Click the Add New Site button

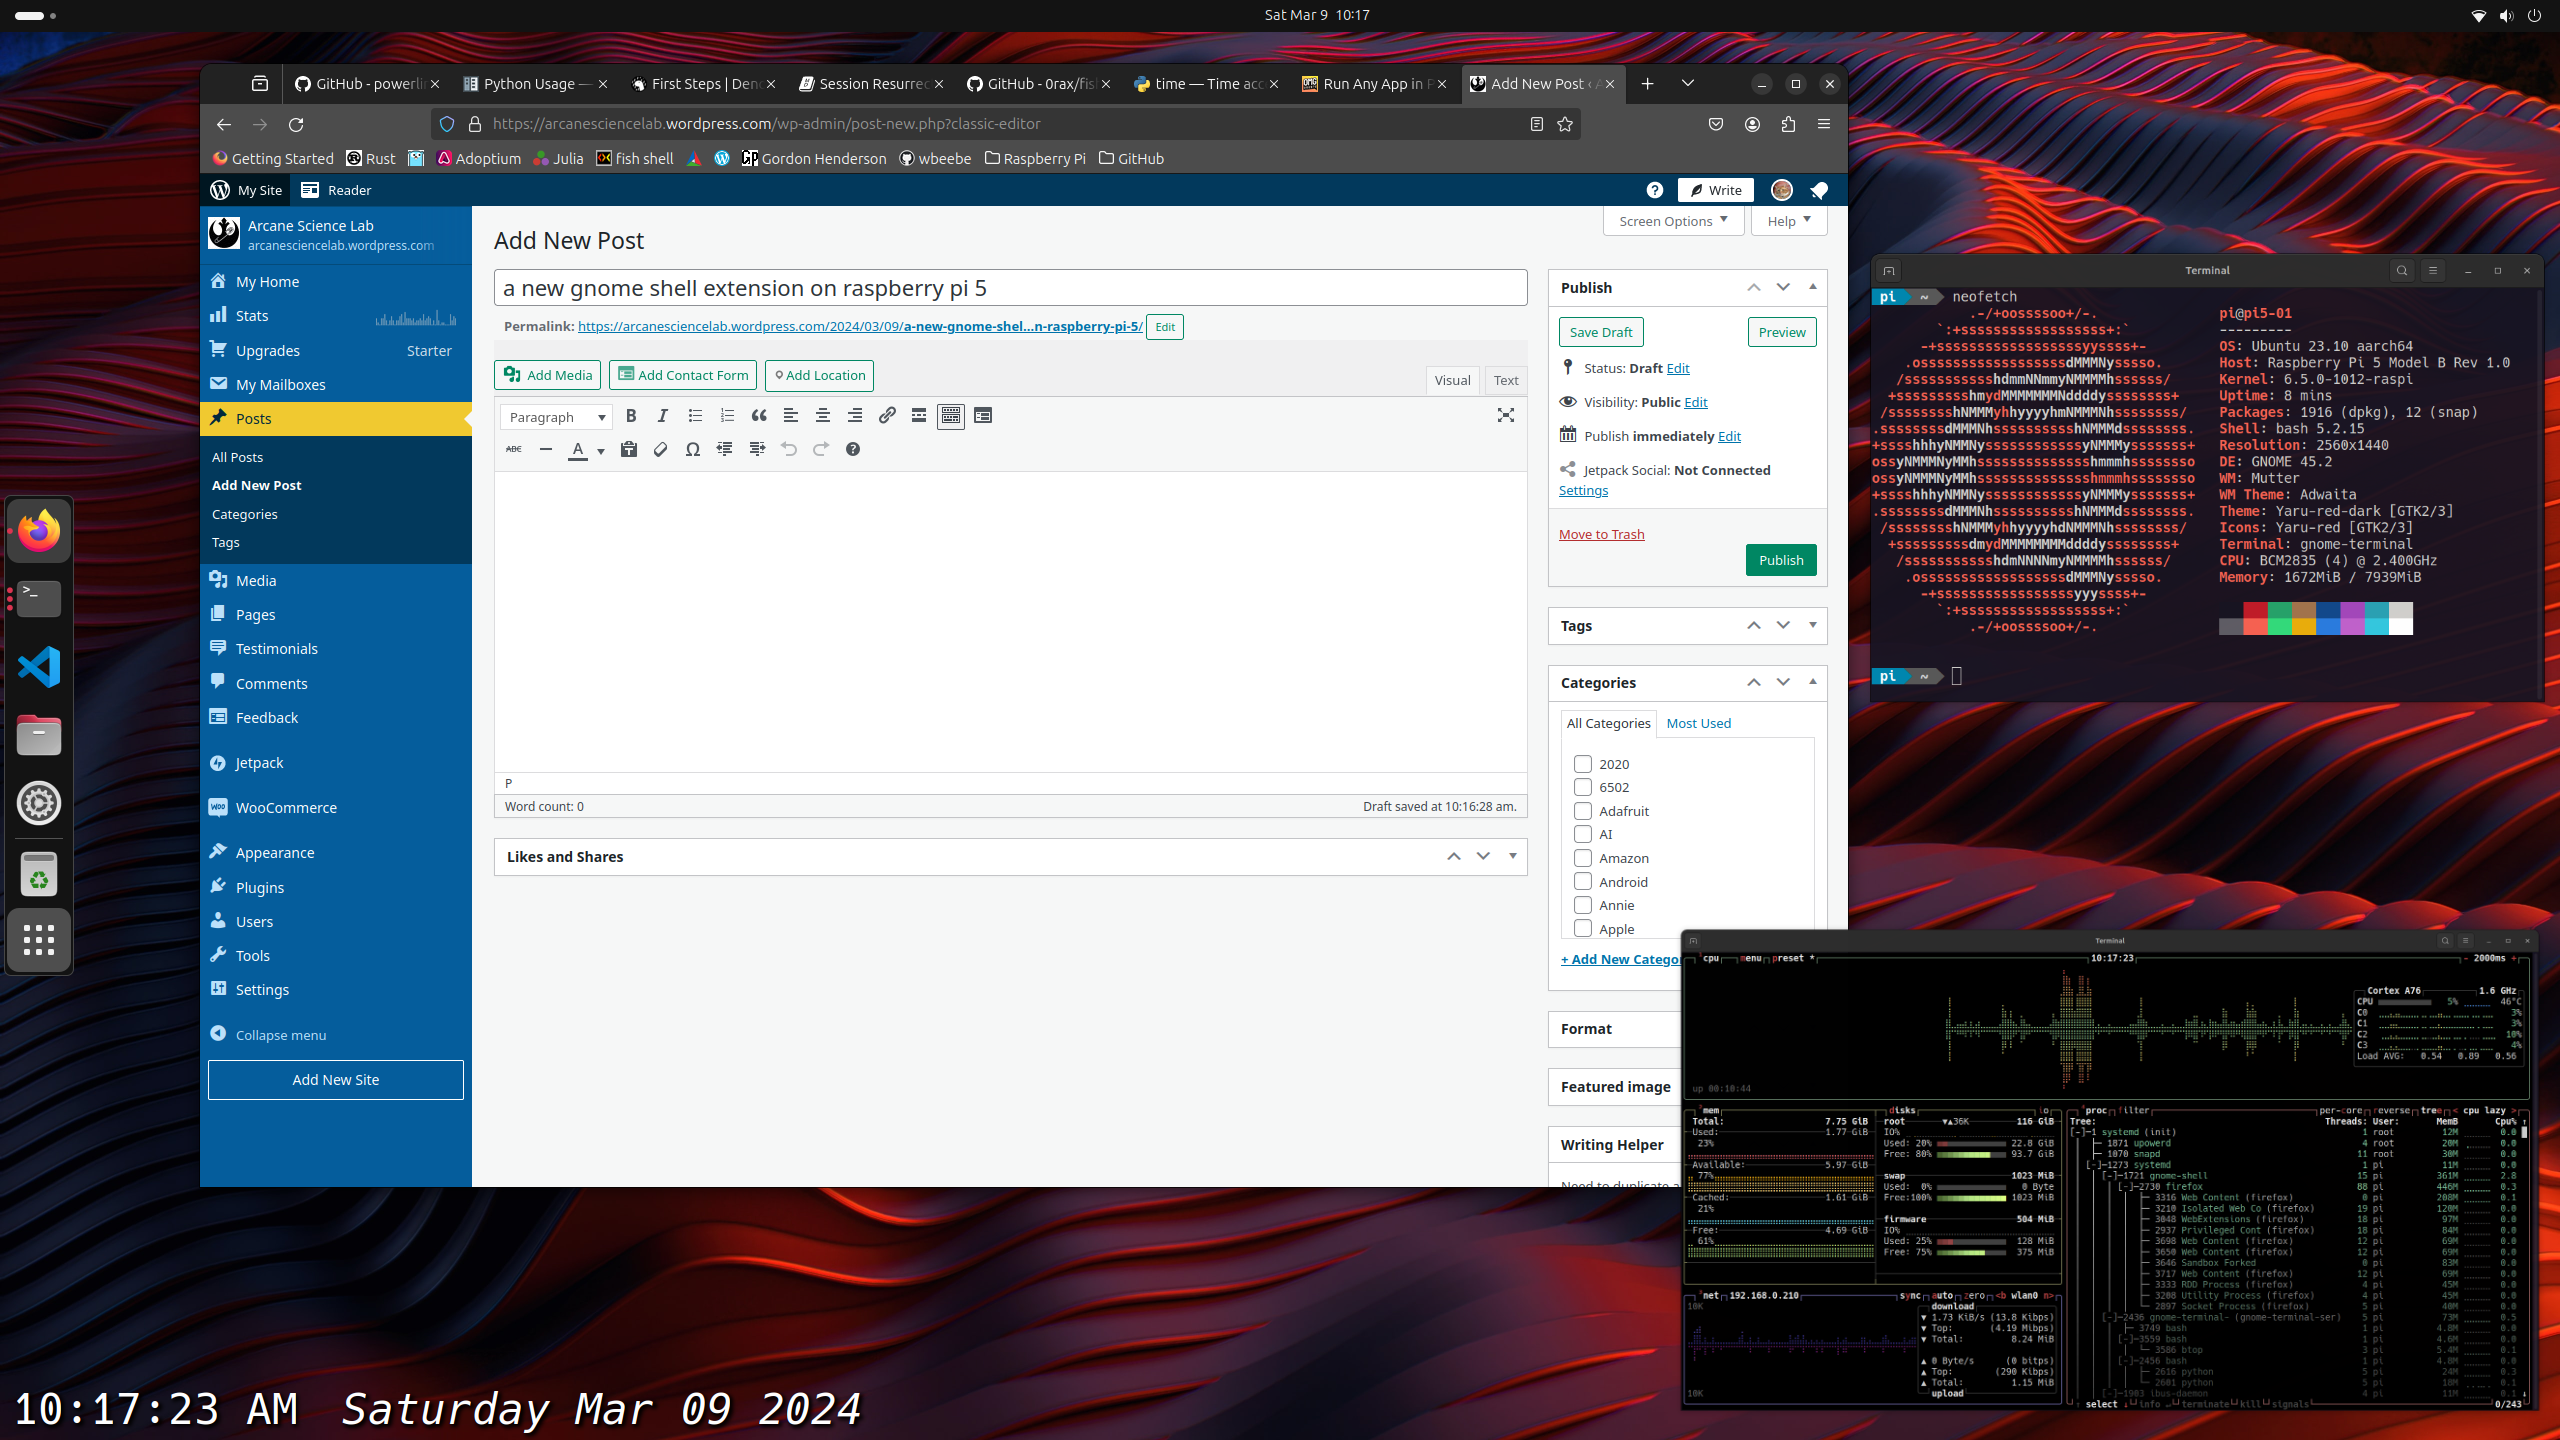pos(336,1080)
